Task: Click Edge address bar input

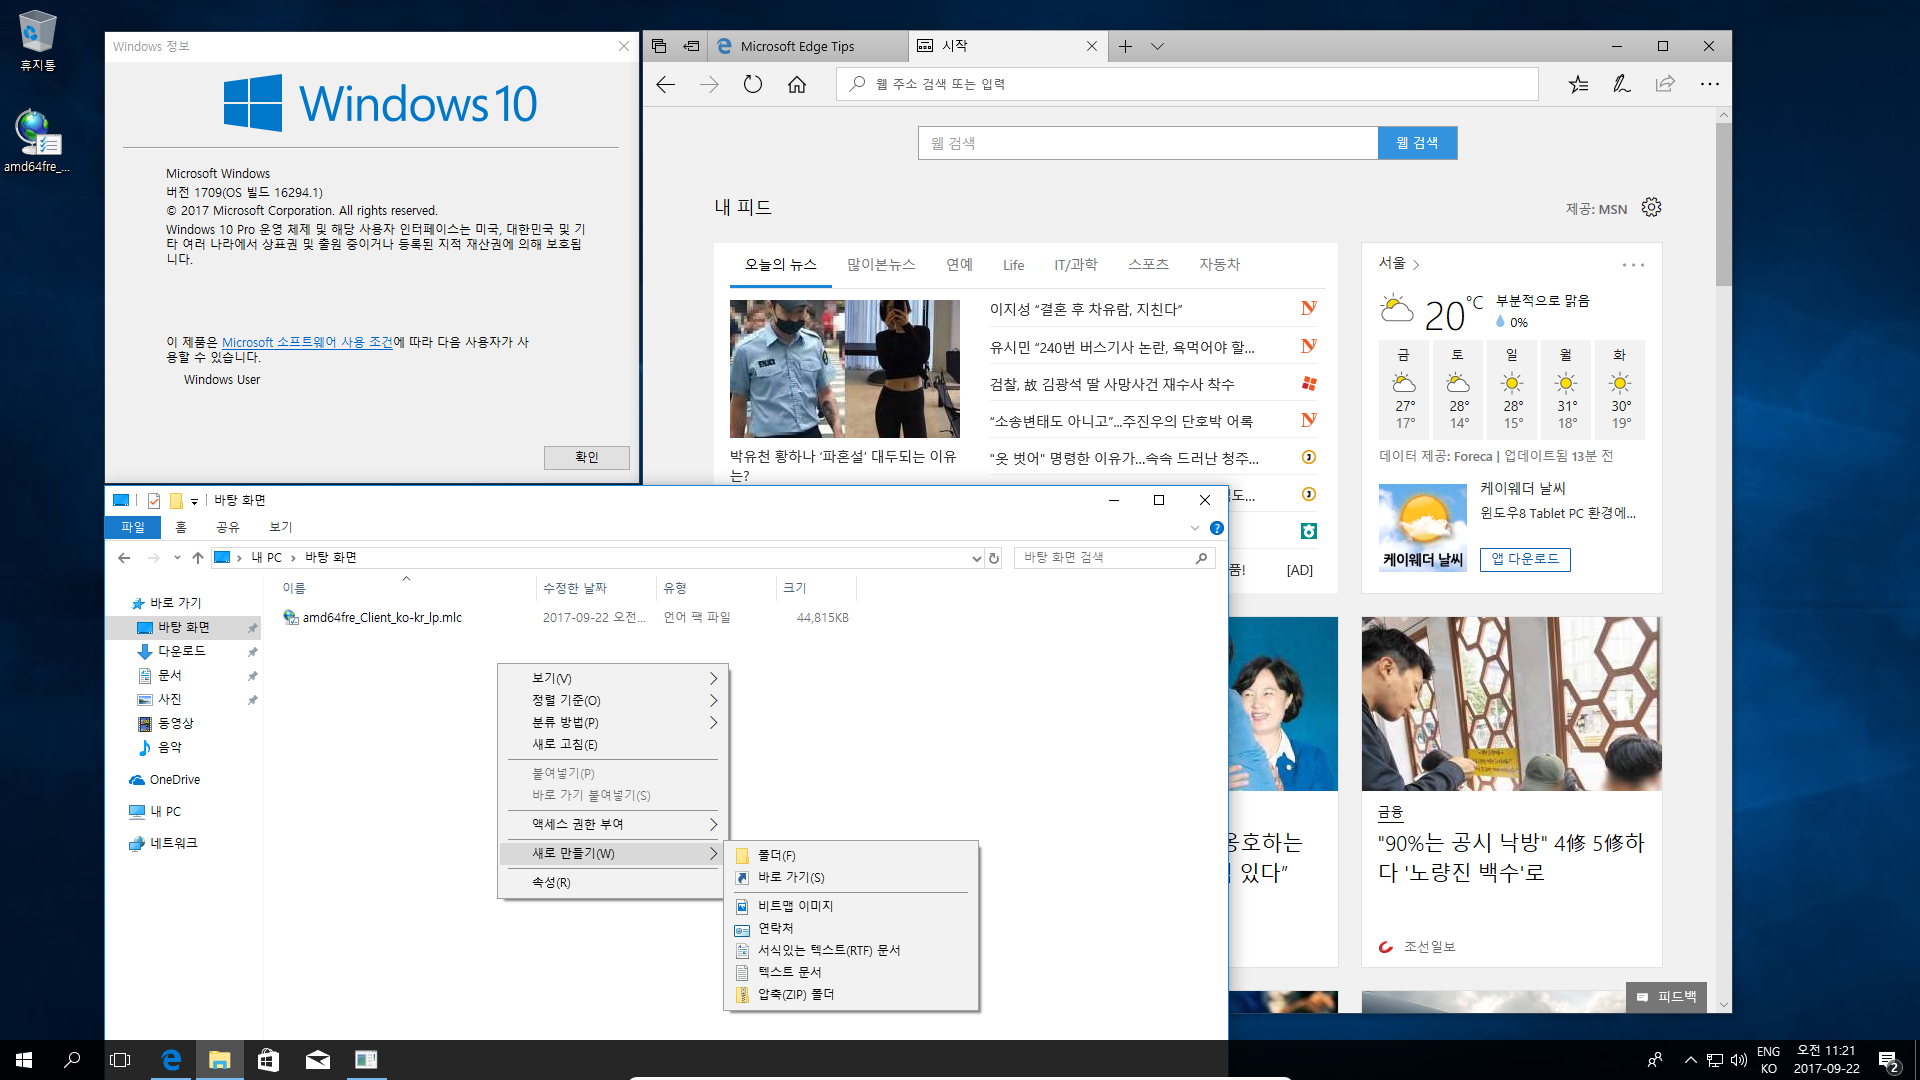Action: (x=1187, y=84)
